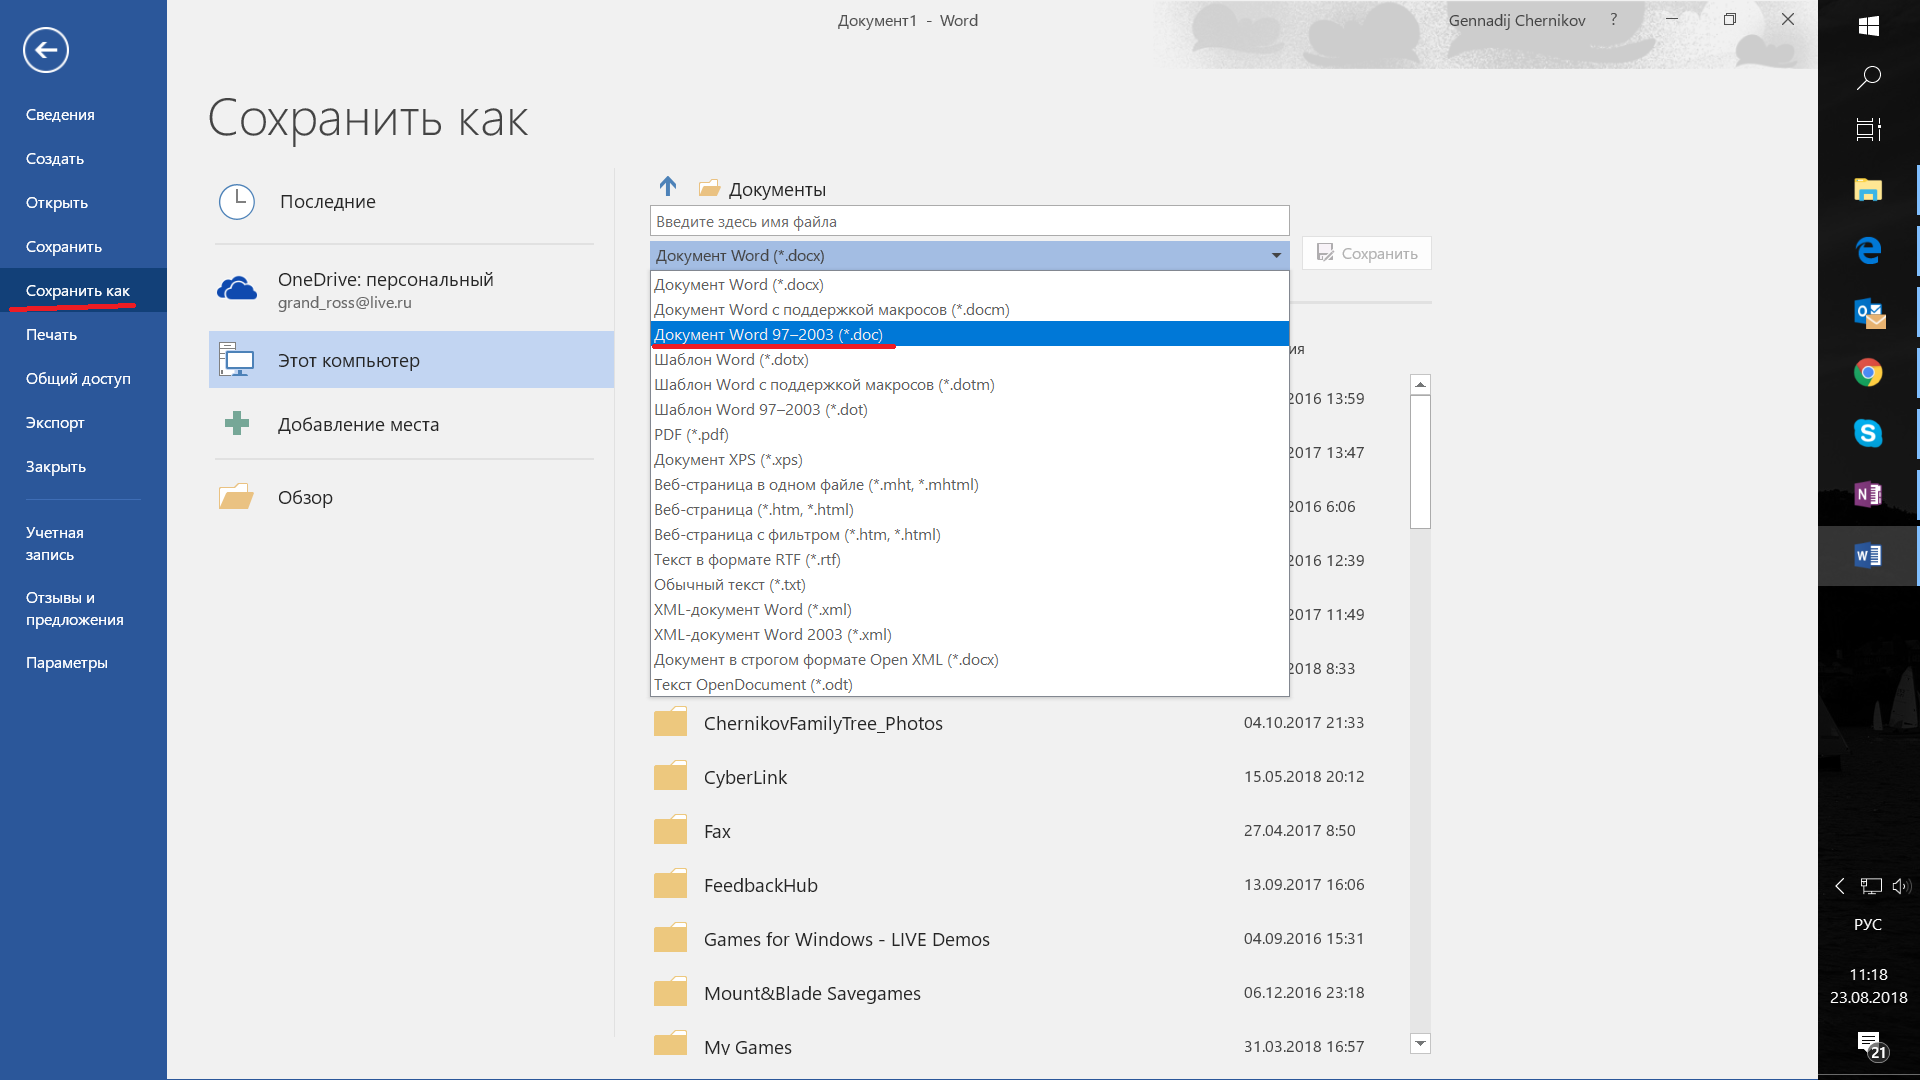The height and width of the screenshot is (1080, 1920).
Task: Click folder list scrollbar up arrow
Action: [x=1420, y=384]
